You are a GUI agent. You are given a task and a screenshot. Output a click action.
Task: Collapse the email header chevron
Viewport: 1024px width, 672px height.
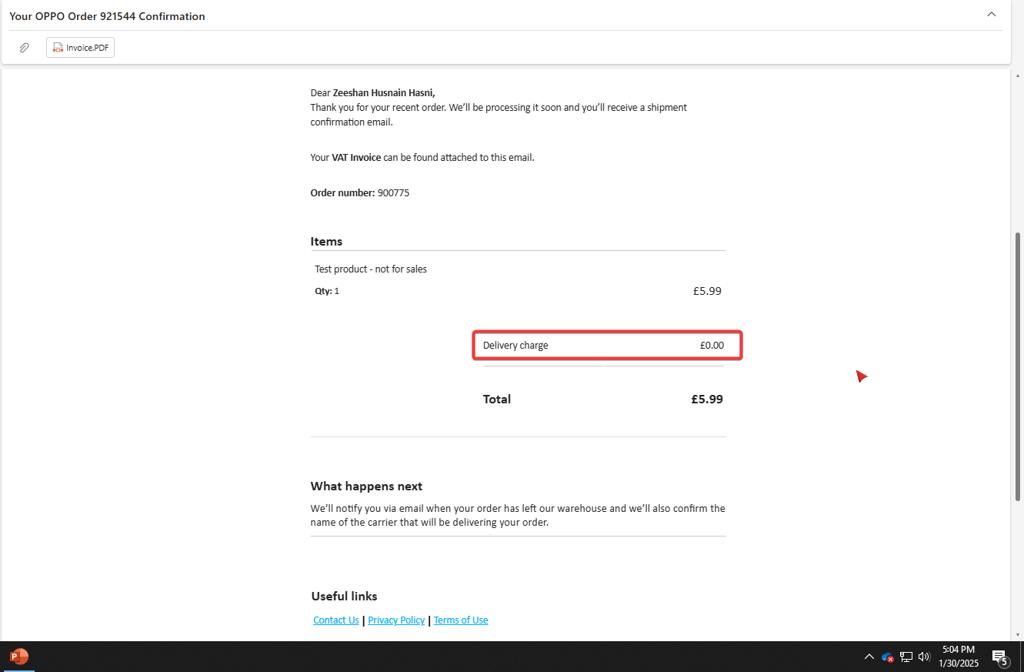(991, 15)
